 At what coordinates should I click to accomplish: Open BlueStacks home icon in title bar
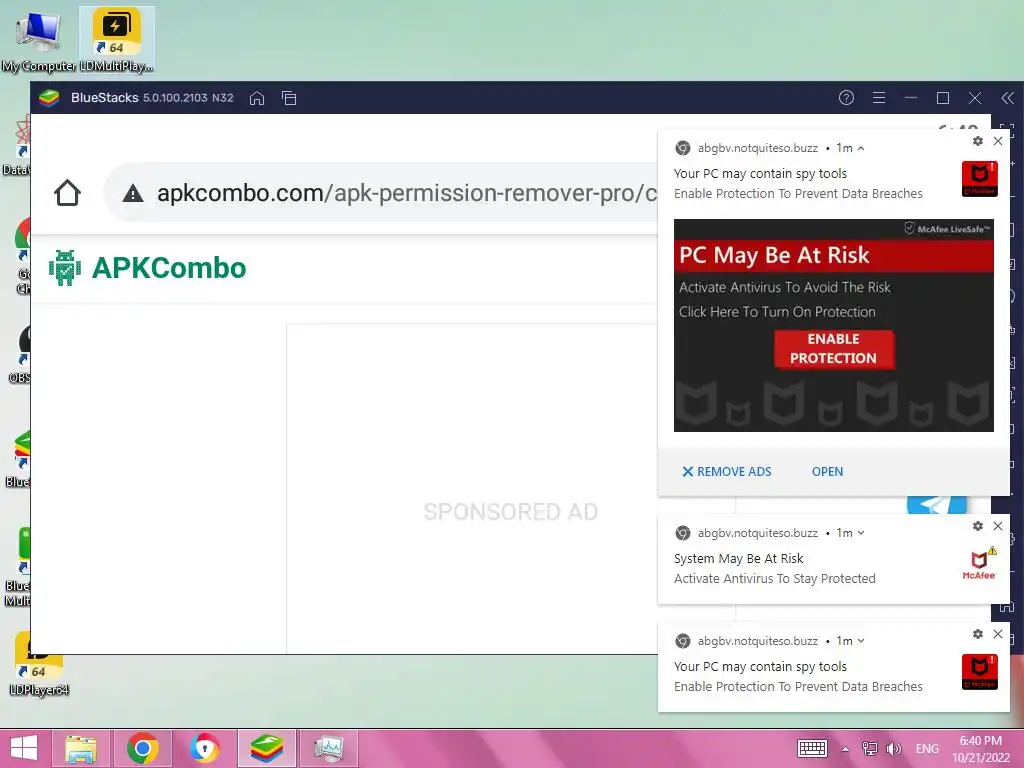click(x=257, y=98)
